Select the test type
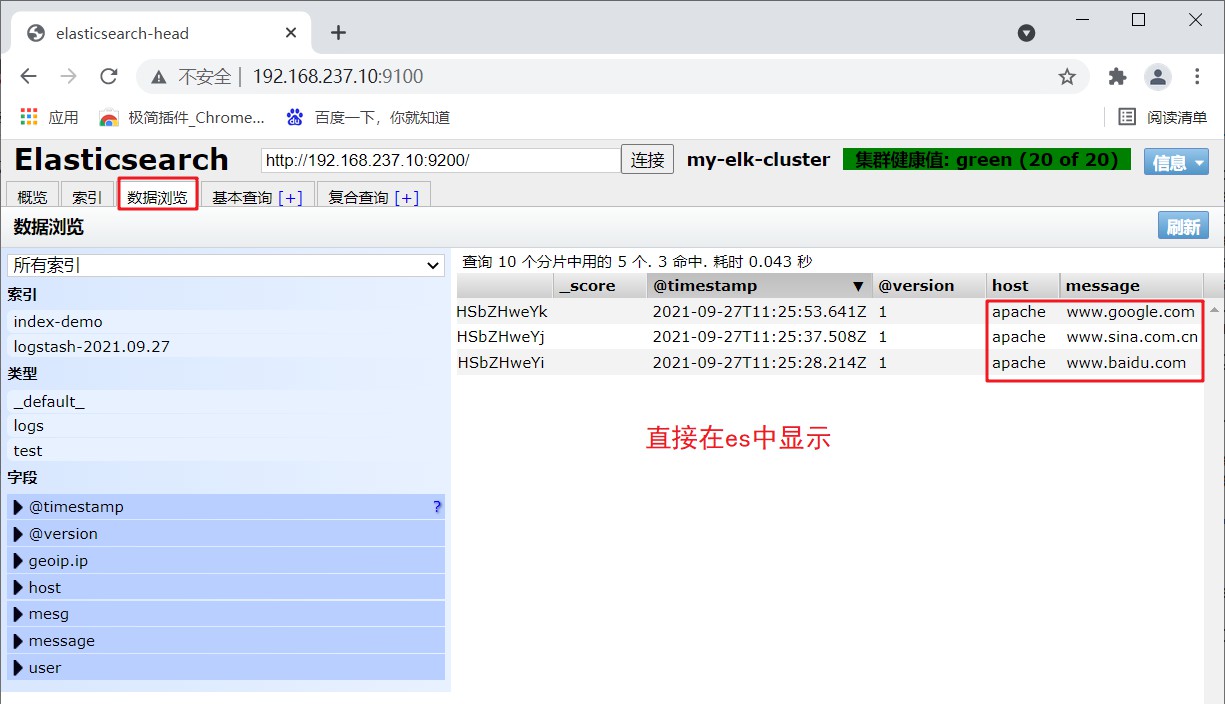The width and height of the screenshot is (1225, 704). (226, 451)
